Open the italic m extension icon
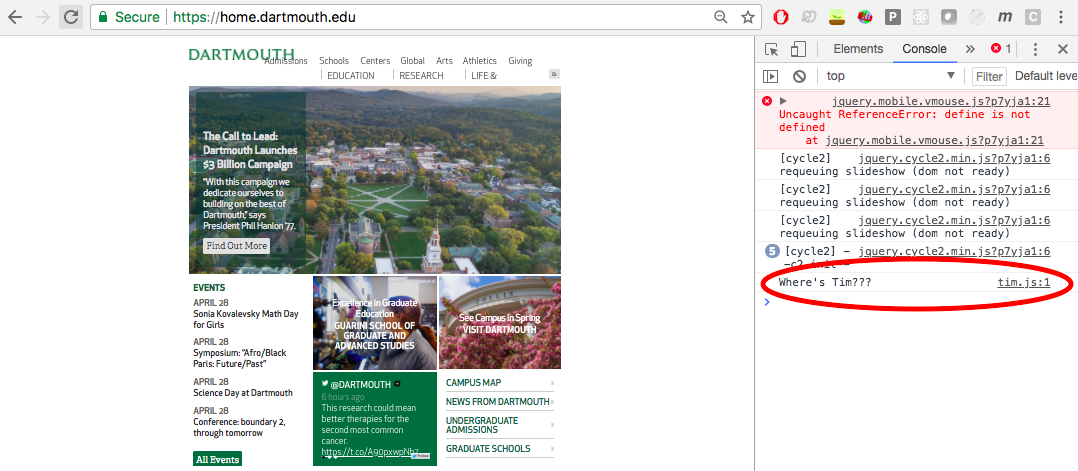 [1004, 17]
